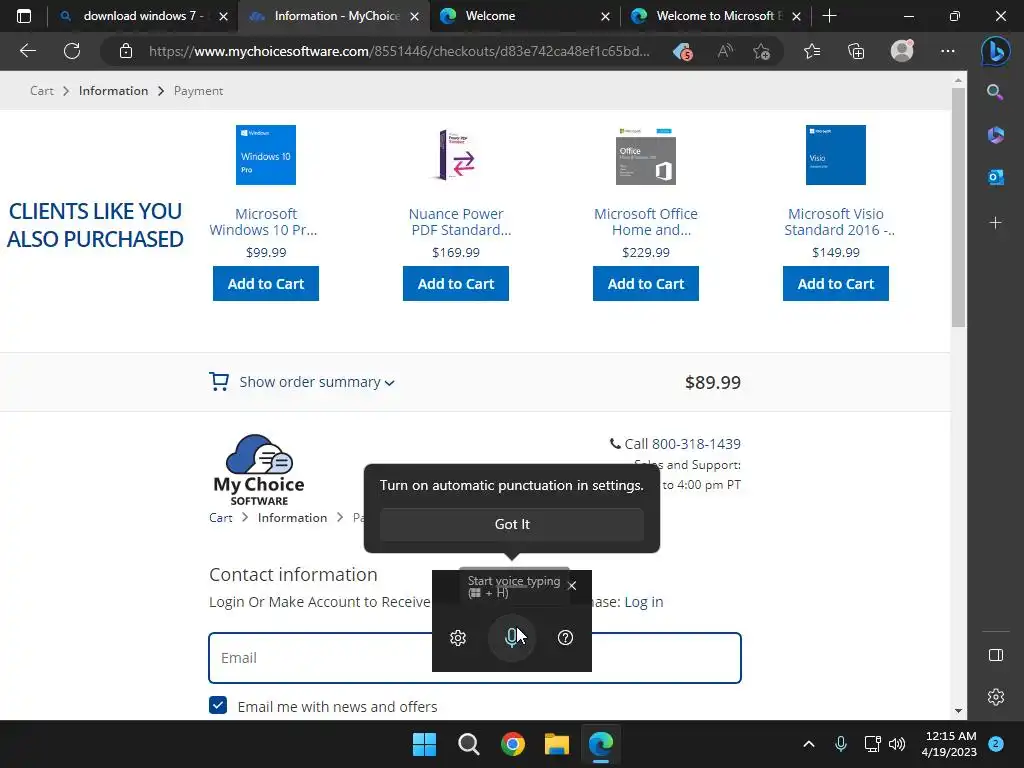
Task: Open the notification center badge
Action: pyautogui.click(x=996, y=744)
